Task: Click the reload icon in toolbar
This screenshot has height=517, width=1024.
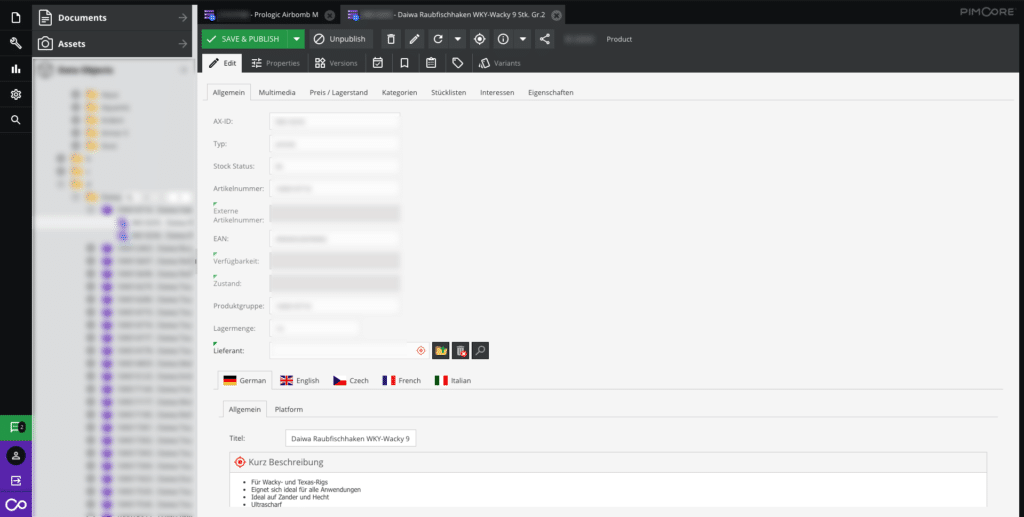Action: click(x=438, y=39)
